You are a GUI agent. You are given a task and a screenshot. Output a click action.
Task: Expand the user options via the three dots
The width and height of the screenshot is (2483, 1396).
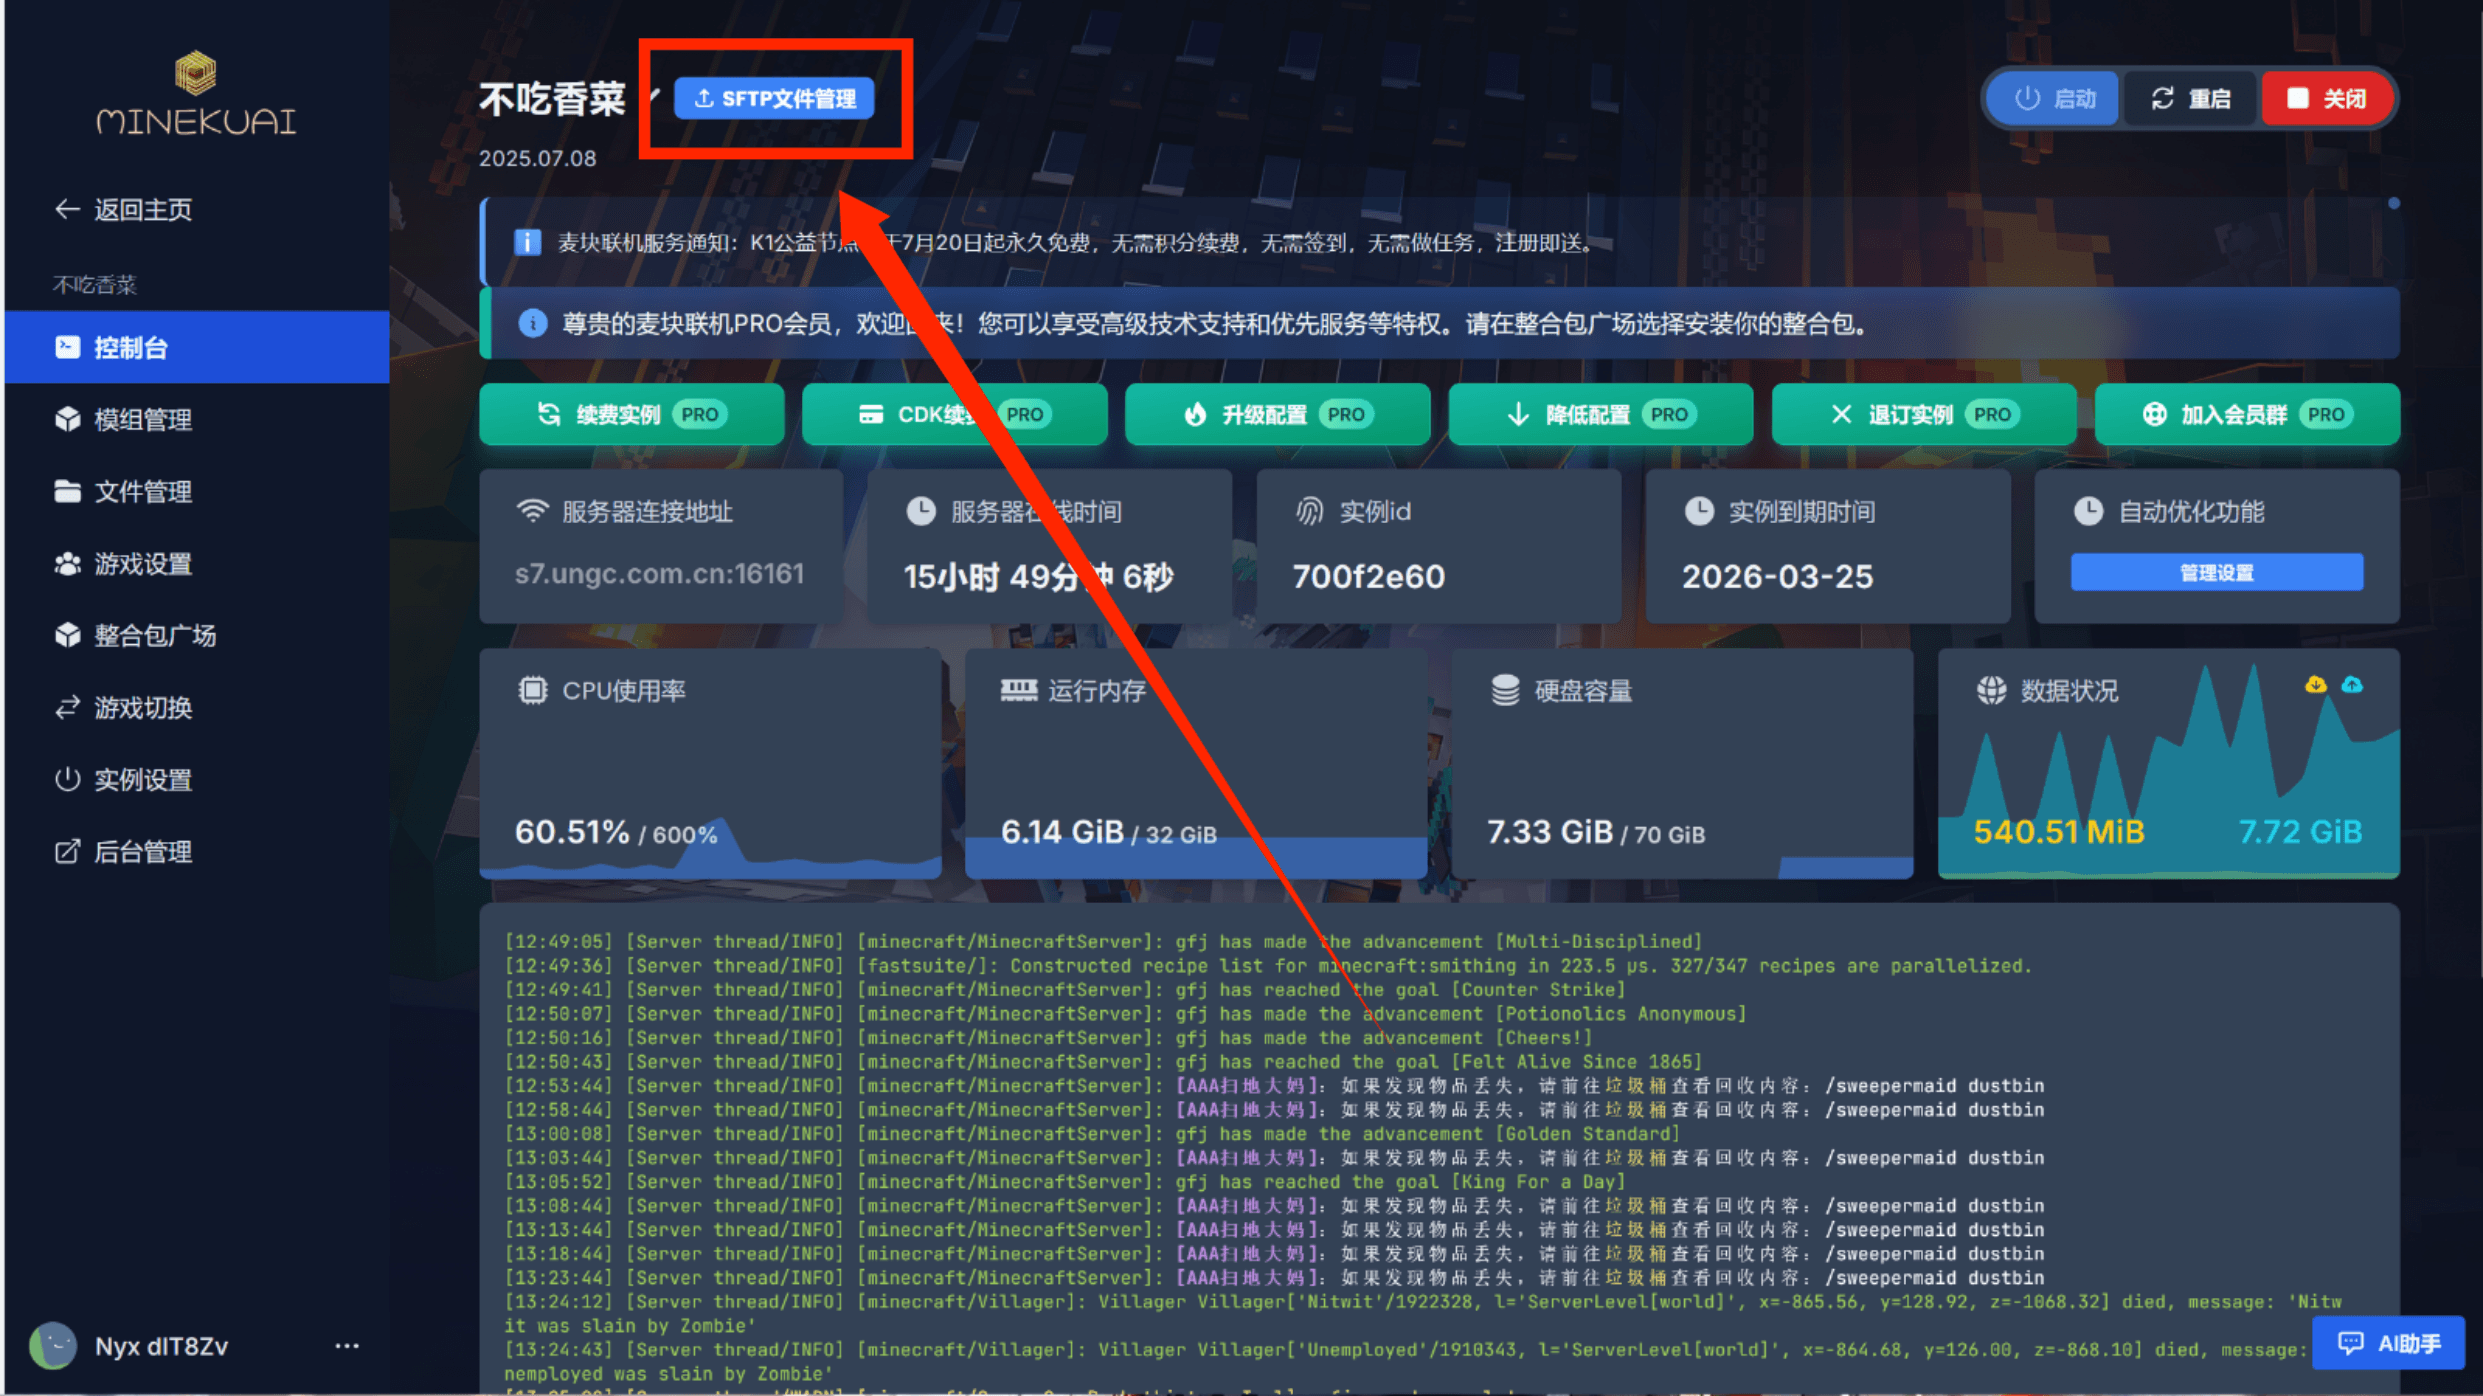347,1346
